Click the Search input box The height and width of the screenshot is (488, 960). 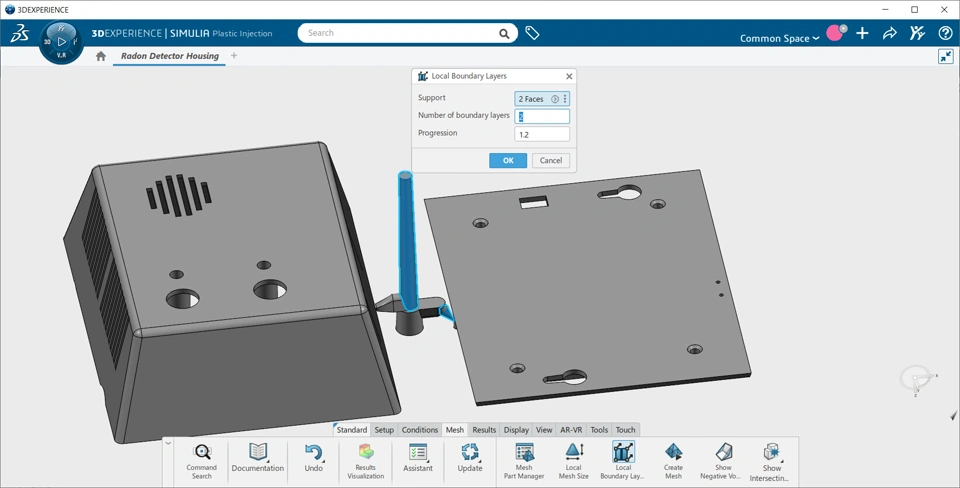pos(398,33)
